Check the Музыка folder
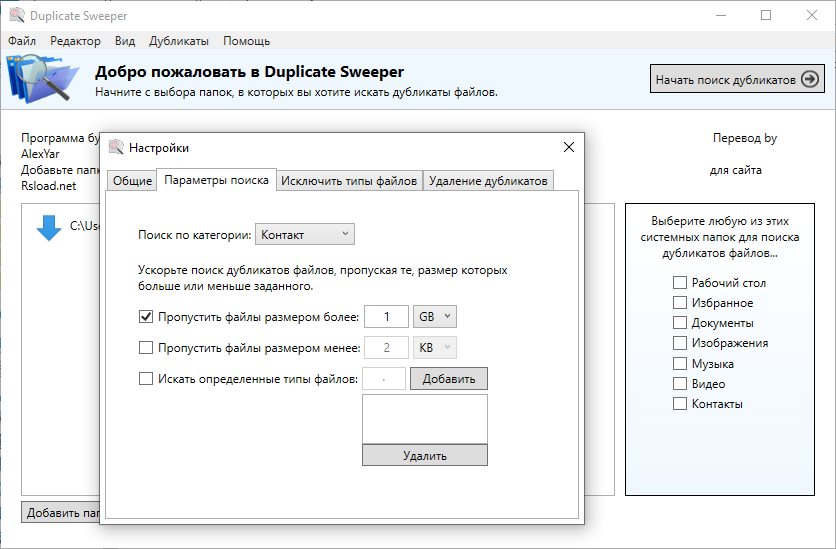Screen dimensions: 836x549 click(x=680, y=364)
